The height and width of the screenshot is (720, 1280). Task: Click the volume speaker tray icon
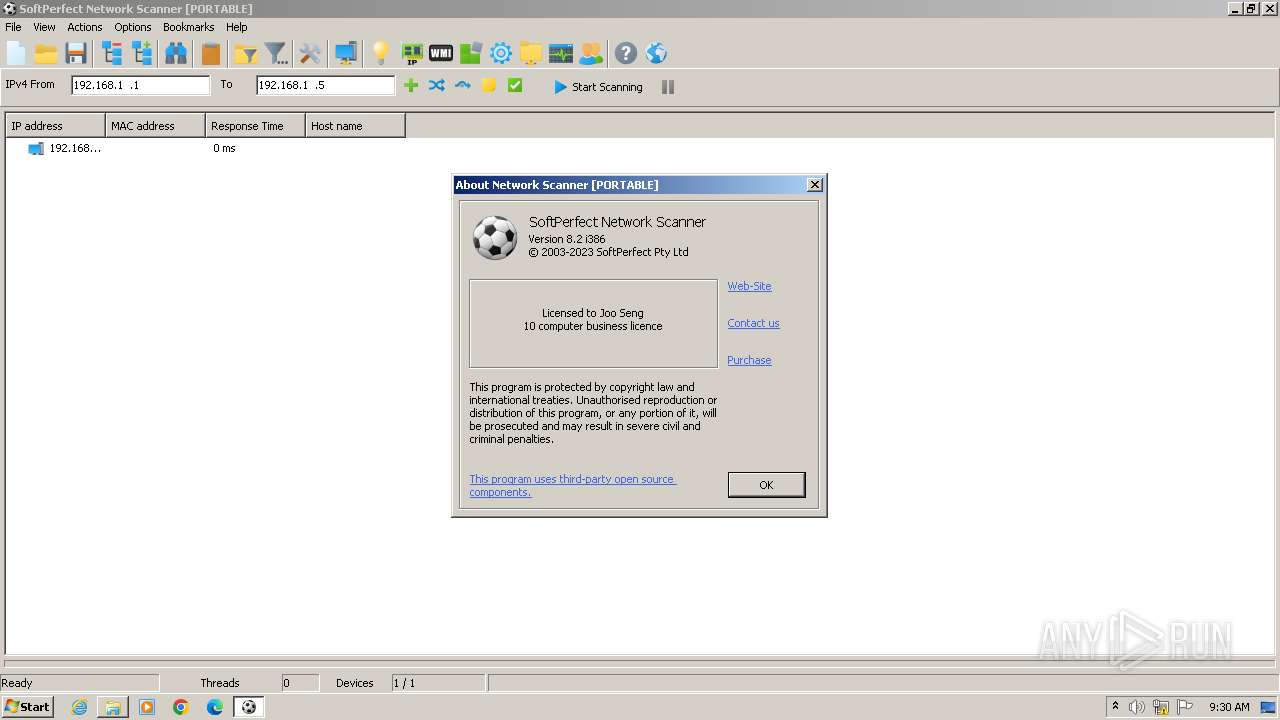[1137, 707]
